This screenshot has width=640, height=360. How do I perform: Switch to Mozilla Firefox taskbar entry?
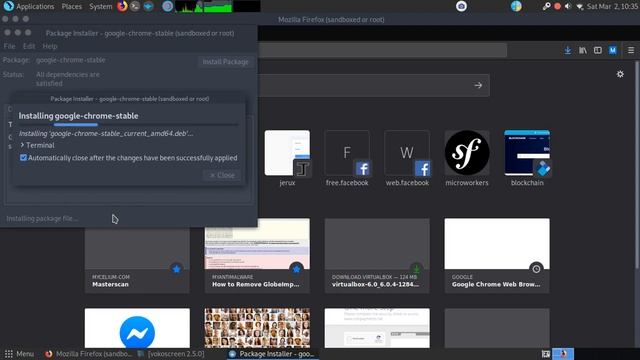pos(89,354)
